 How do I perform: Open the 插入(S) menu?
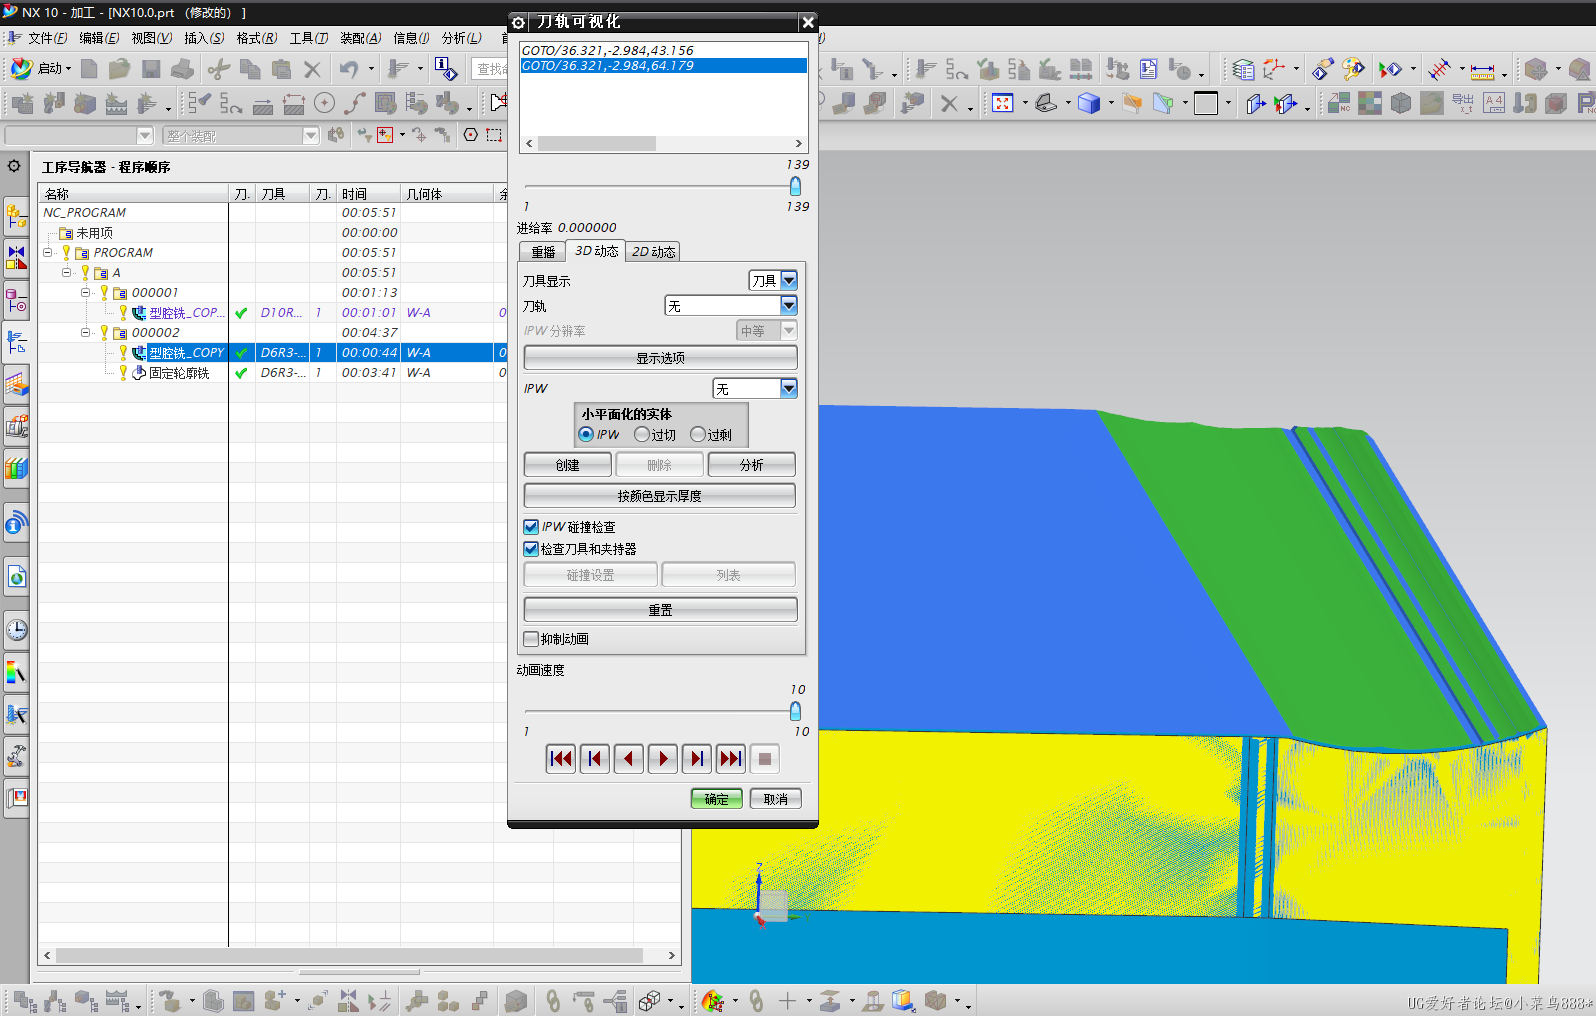point(204,38)
